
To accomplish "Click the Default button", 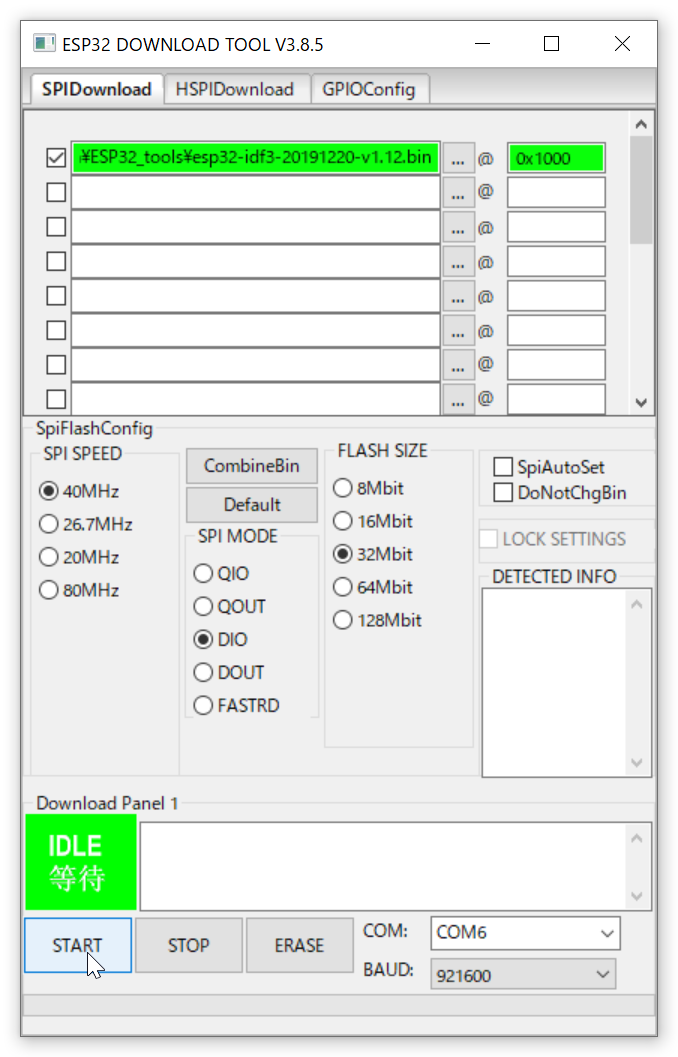I will (x=251, y=504).
